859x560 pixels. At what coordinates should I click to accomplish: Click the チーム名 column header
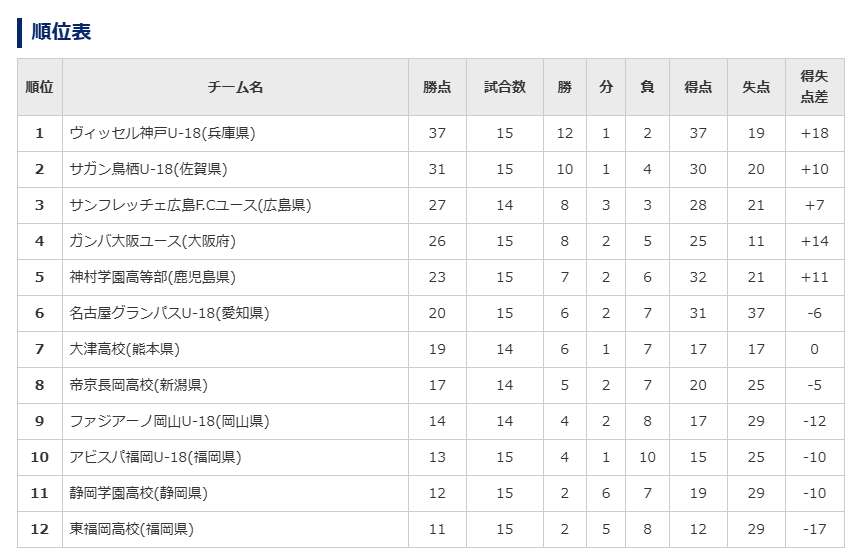tap(235, 87)
